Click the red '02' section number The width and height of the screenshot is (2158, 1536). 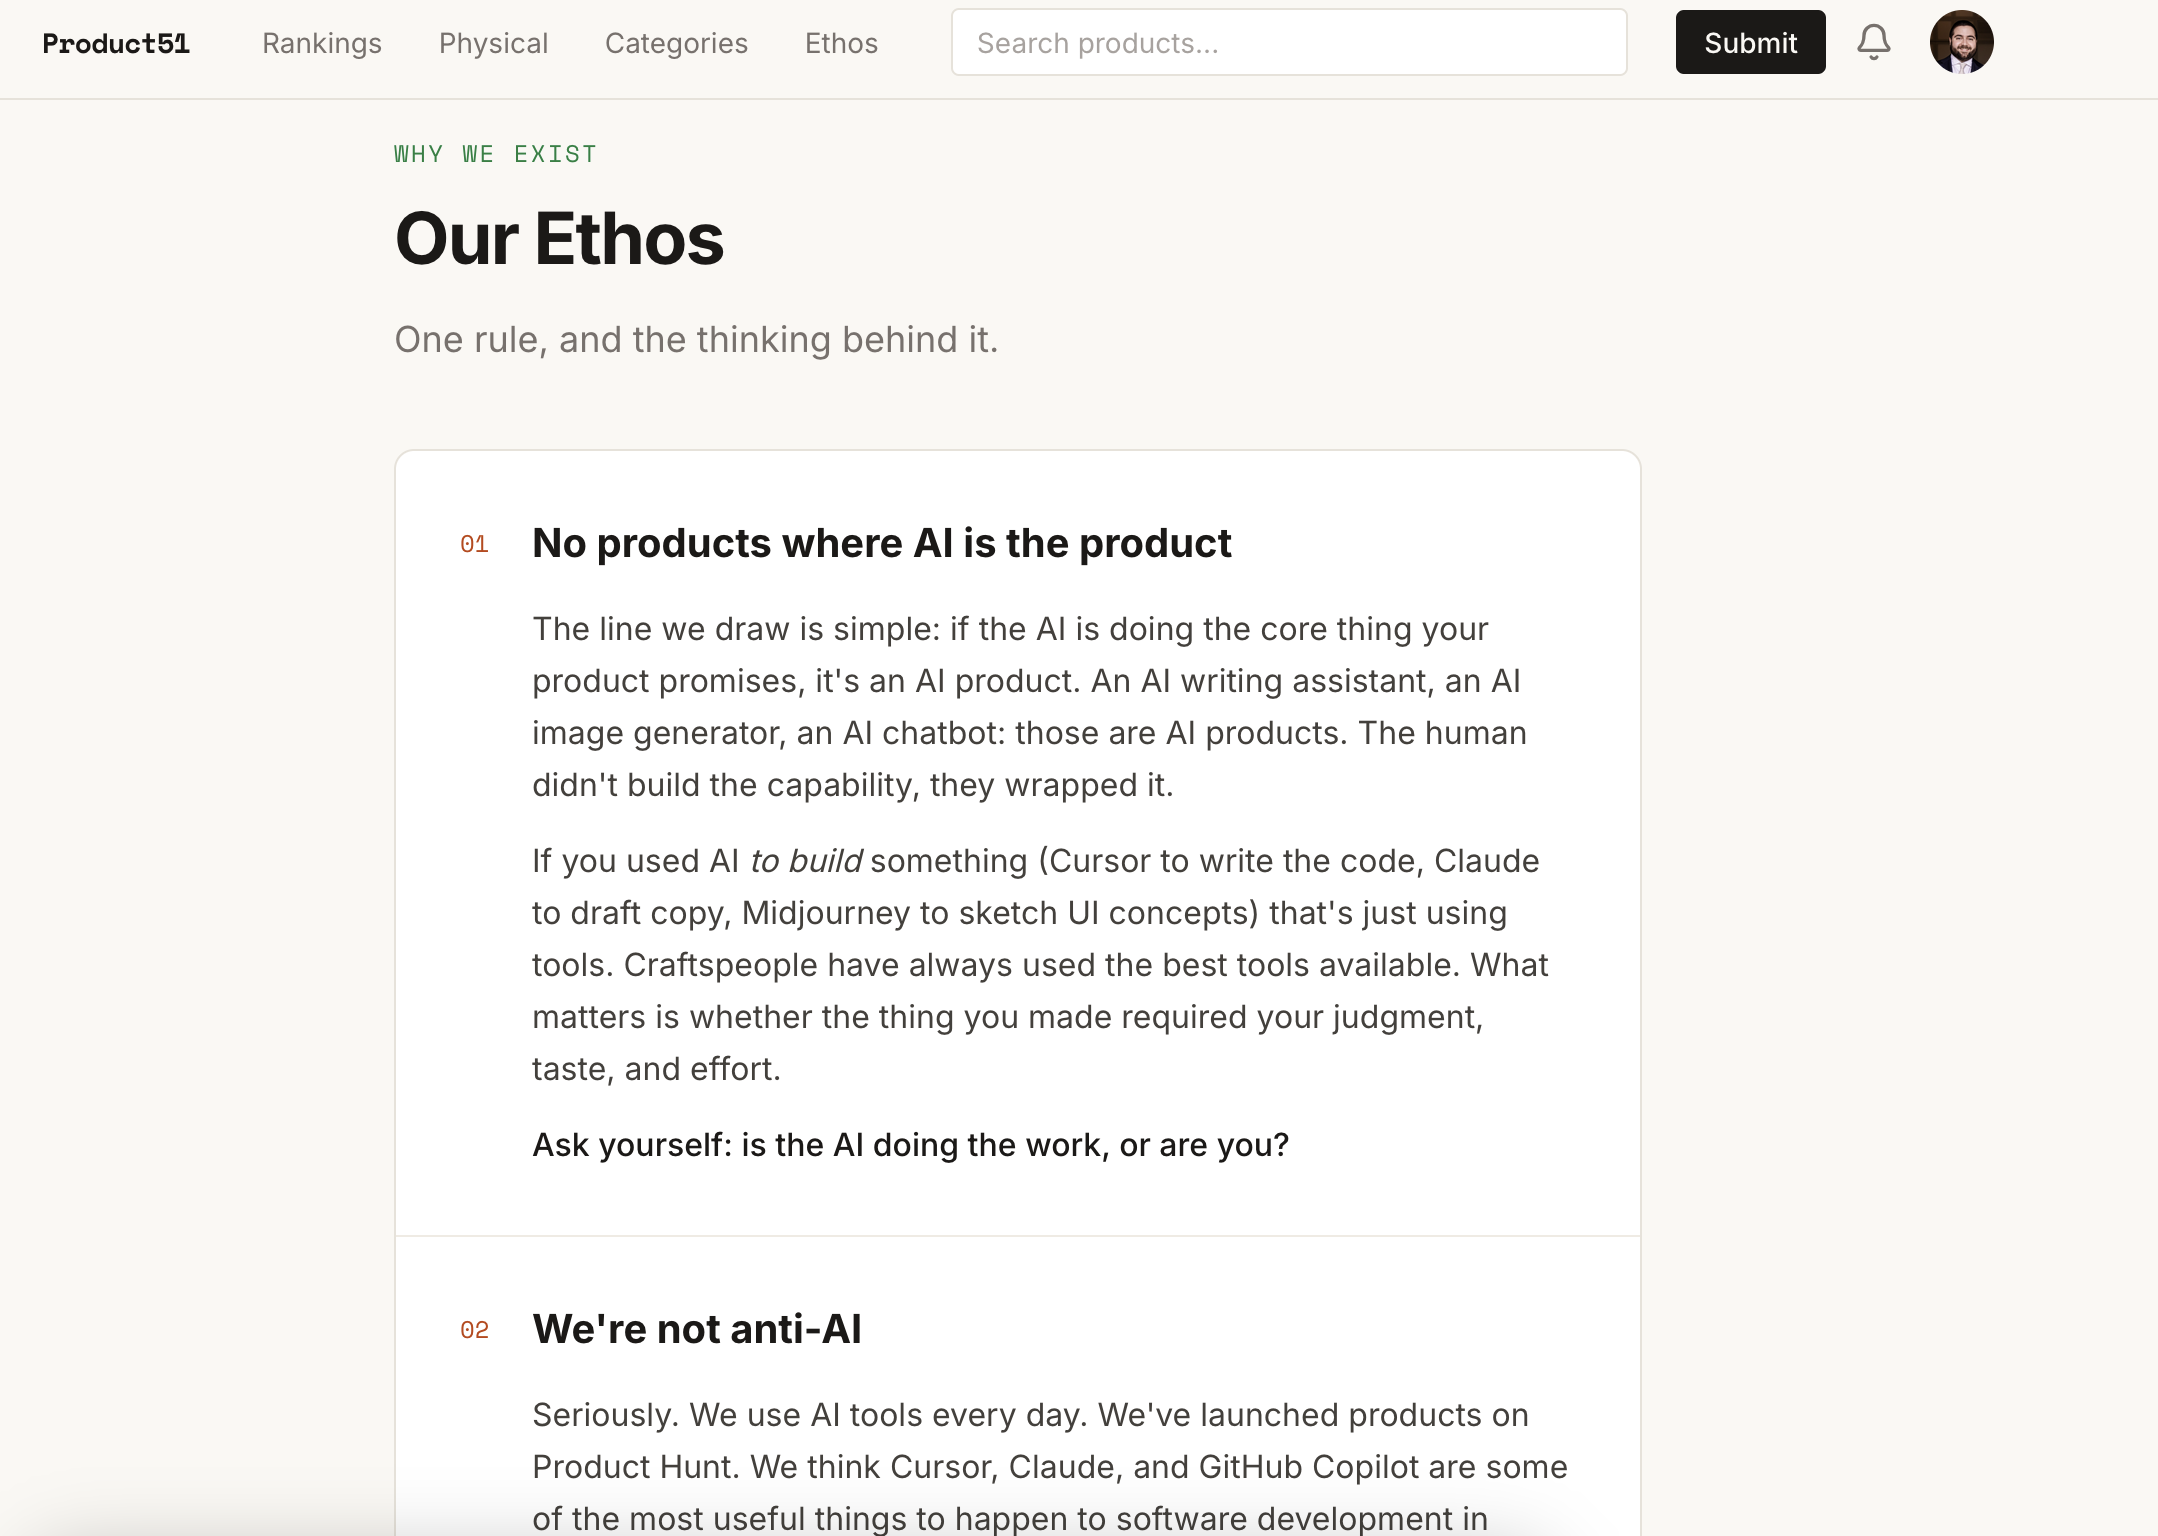pyautogui.click(x=474, y=1330)
